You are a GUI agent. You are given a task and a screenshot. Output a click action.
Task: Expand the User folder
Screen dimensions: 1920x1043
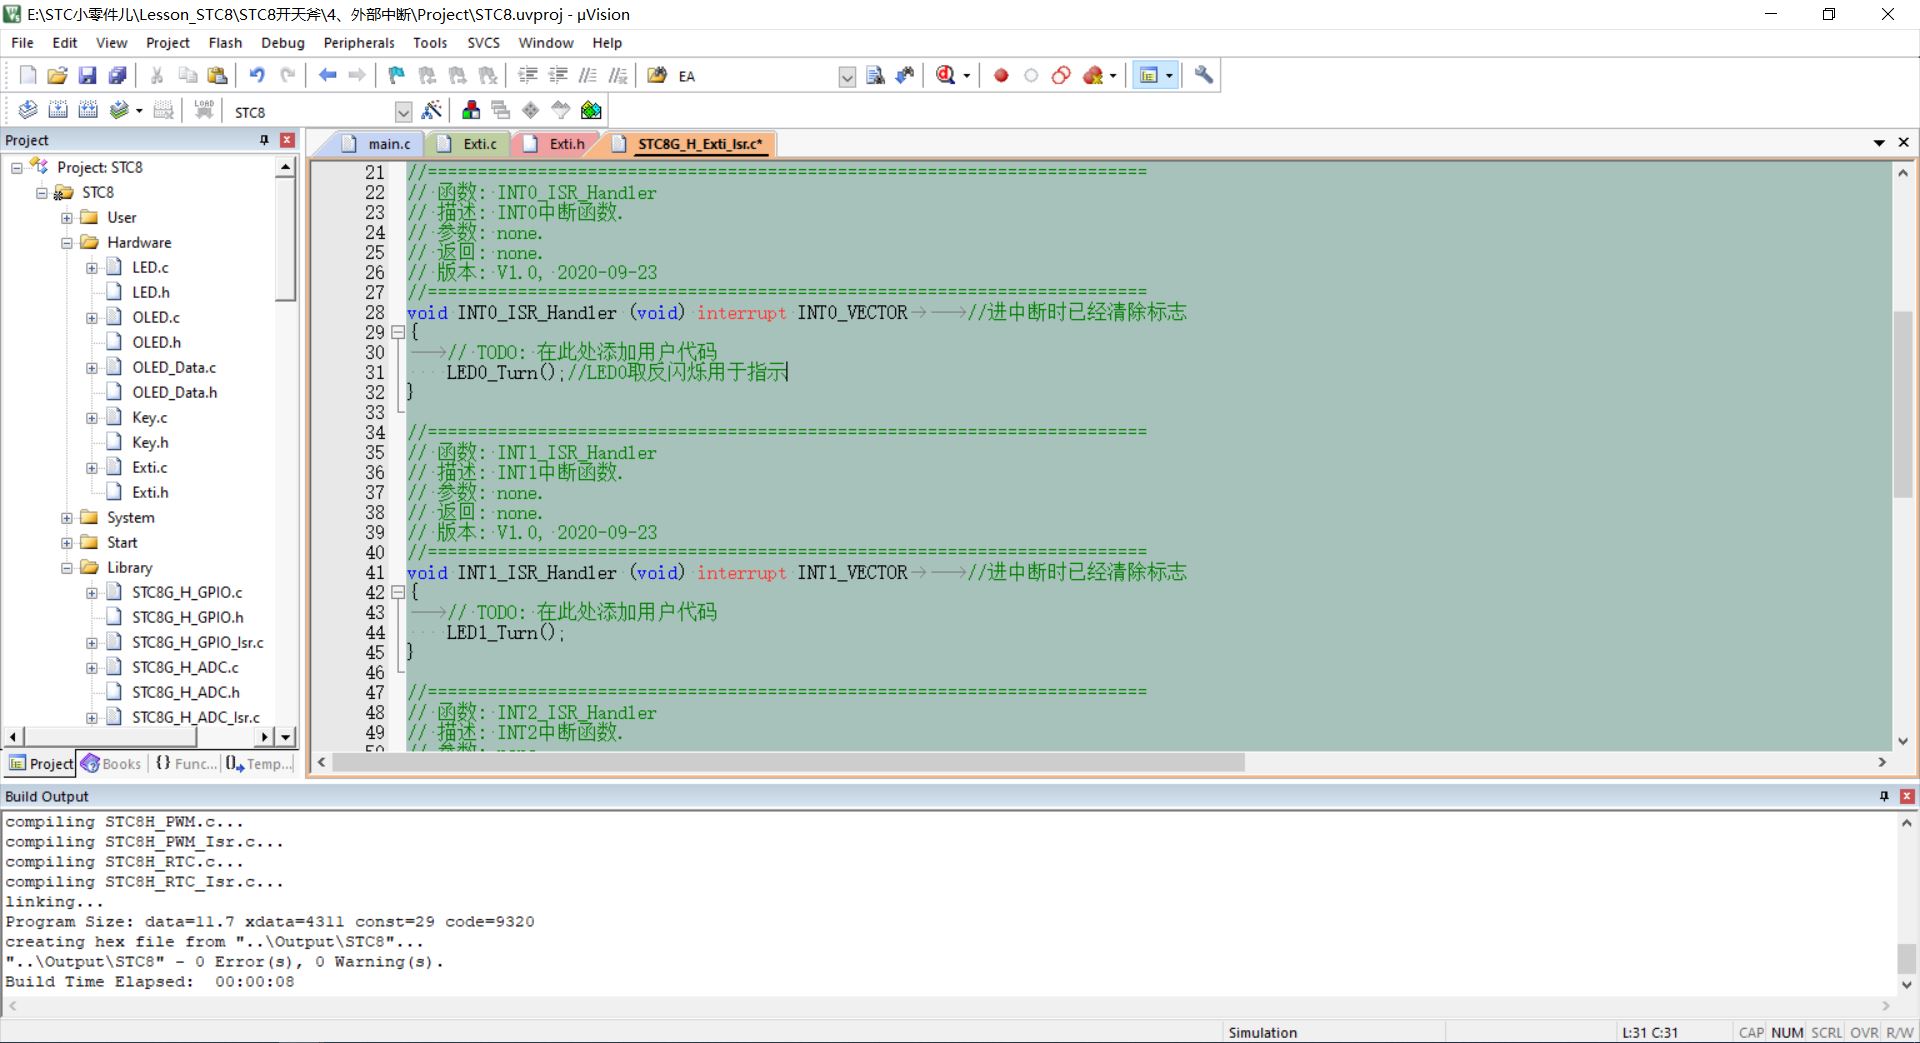tap(66, 217)
